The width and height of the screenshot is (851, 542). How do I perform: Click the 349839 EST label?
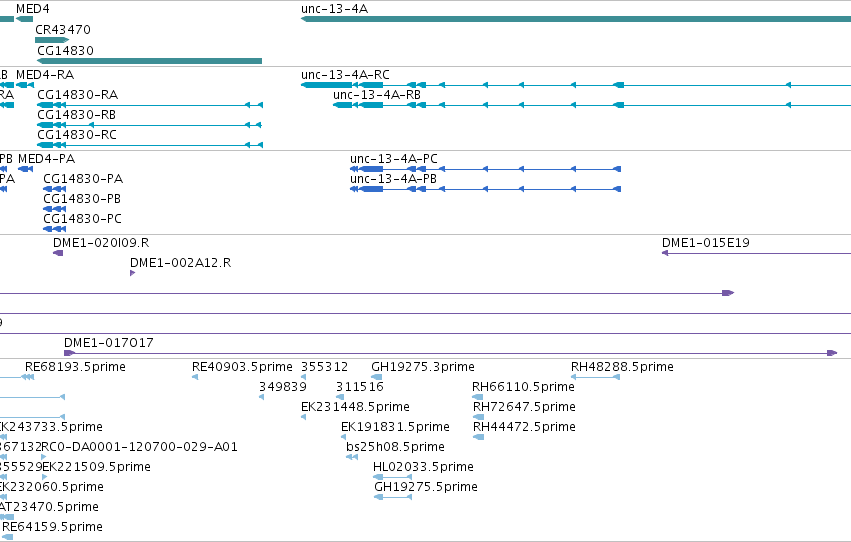[283, 387]
